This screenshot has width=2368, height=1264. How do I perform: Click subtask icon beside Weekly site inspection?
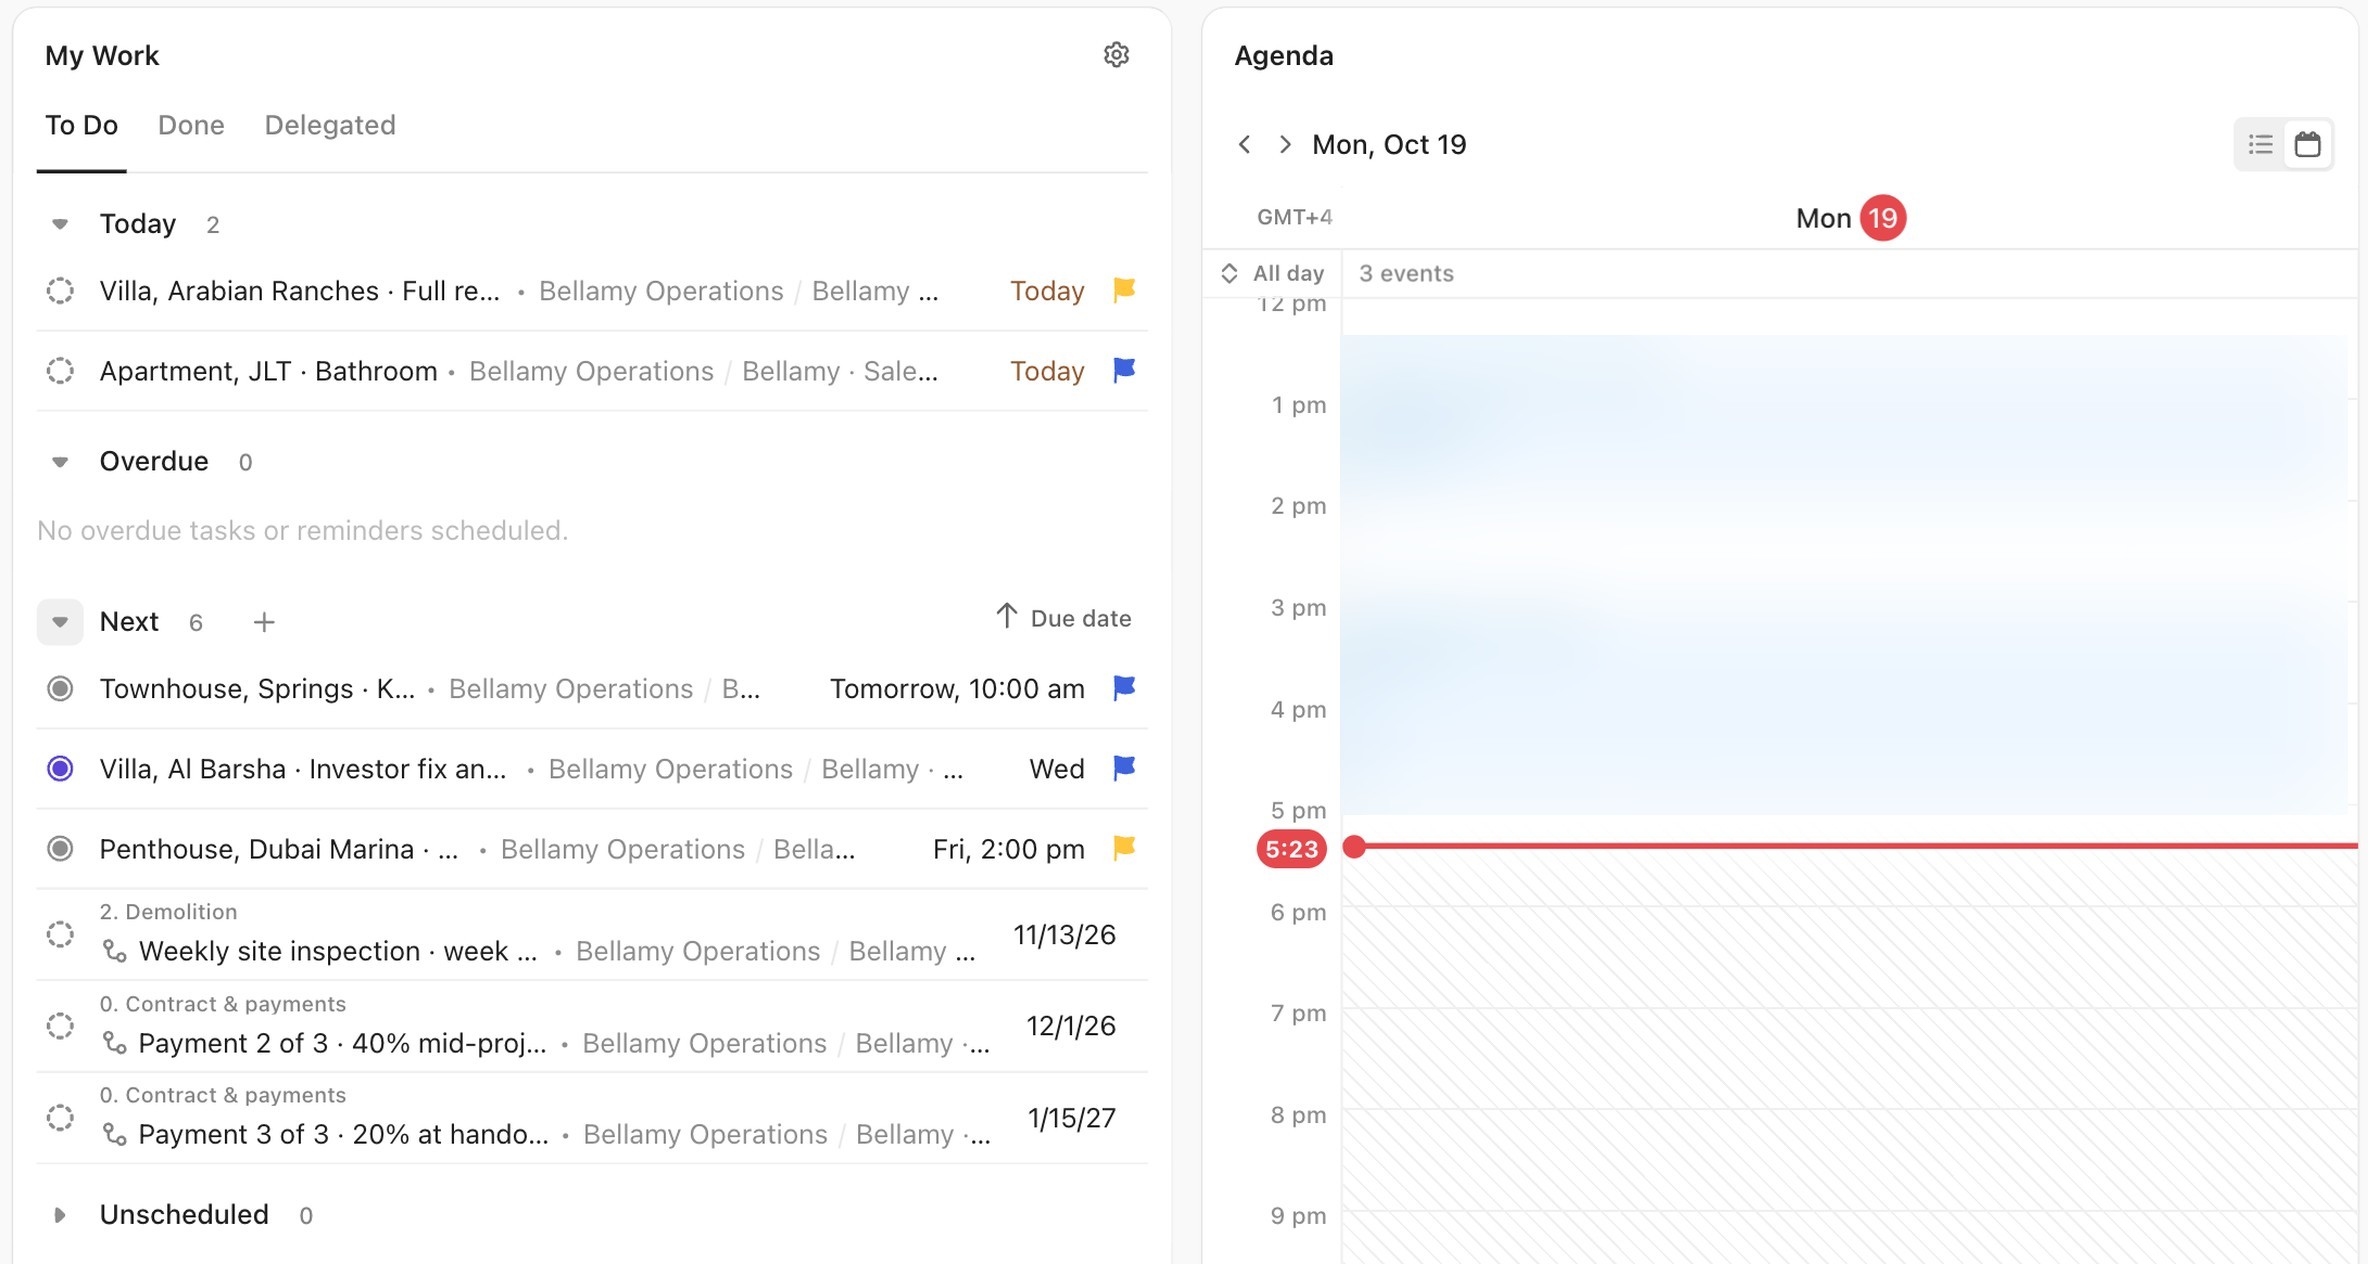(115, 951)
